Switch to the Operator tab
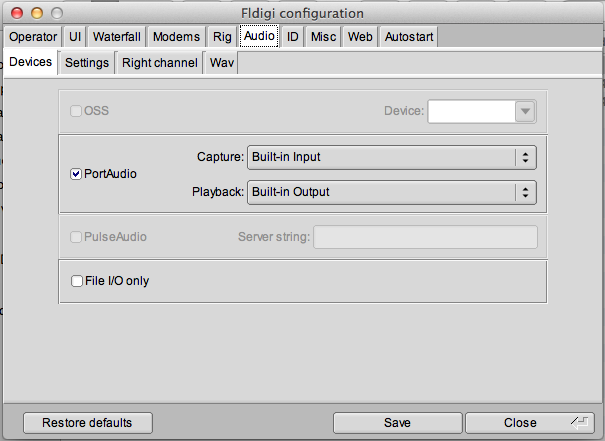Screen dimensions: 605x441 coord(33,37)
